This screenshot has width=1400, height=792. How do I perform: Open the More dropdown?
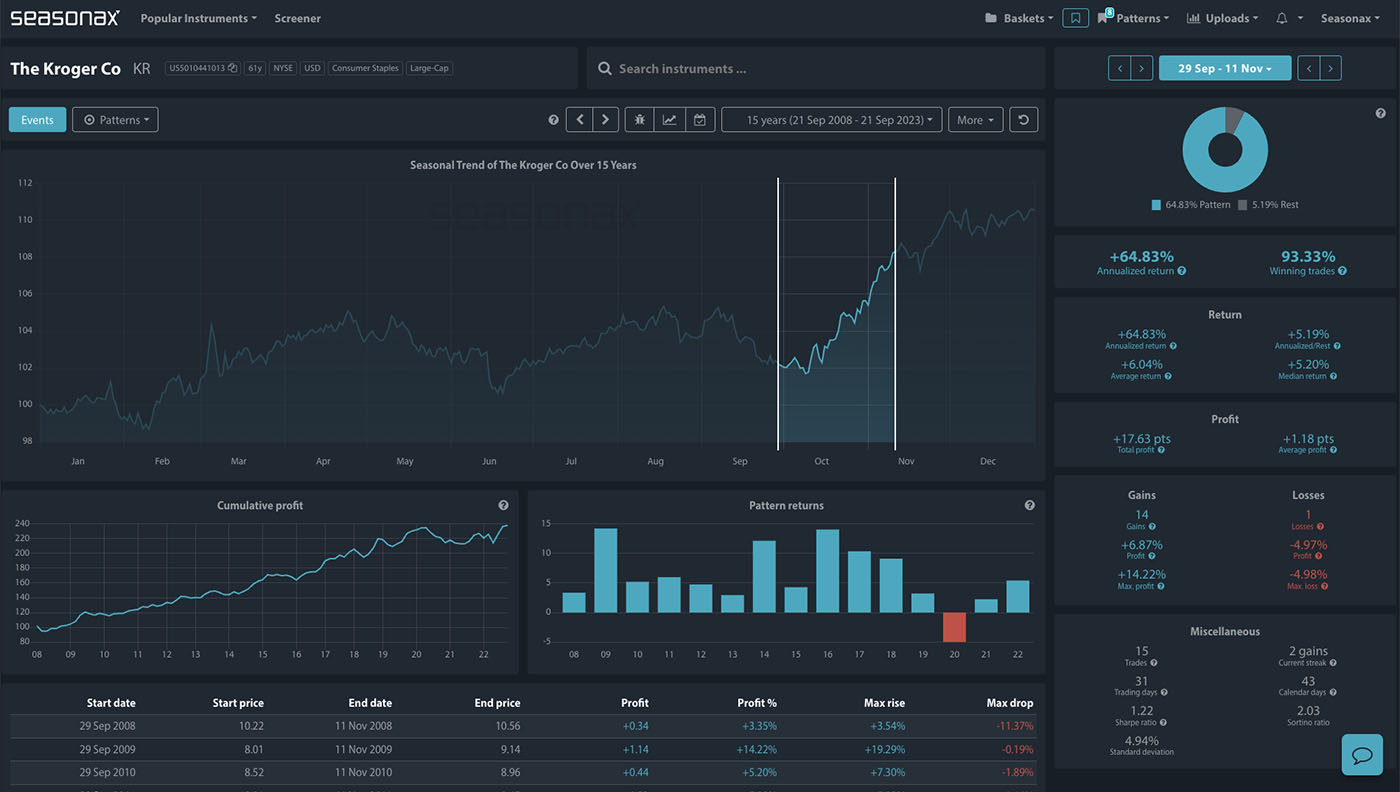[975, 120]
